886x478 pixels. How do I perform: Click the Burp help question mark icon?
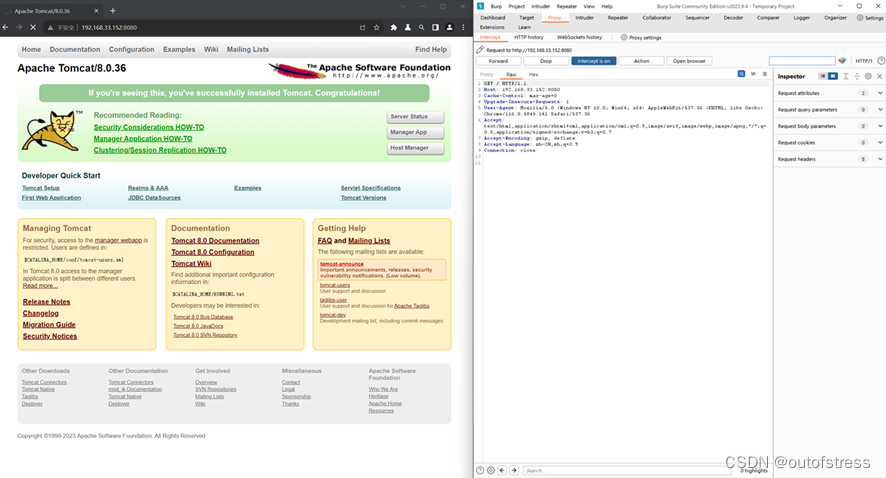pyautogui.click(x=881, y=60)
